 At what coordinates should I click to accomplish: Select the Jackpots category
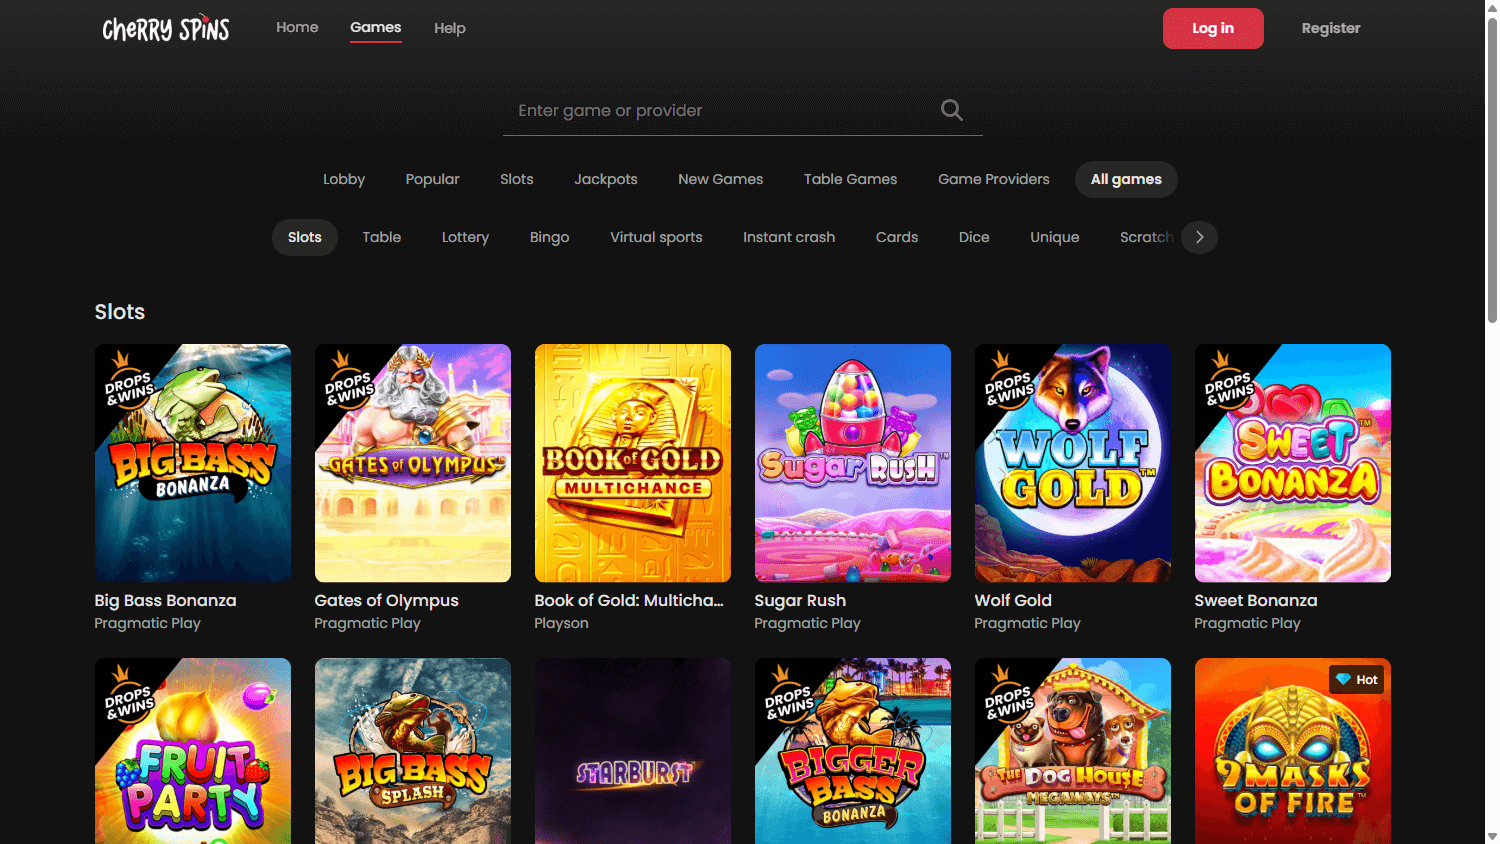tap(605, 179)
